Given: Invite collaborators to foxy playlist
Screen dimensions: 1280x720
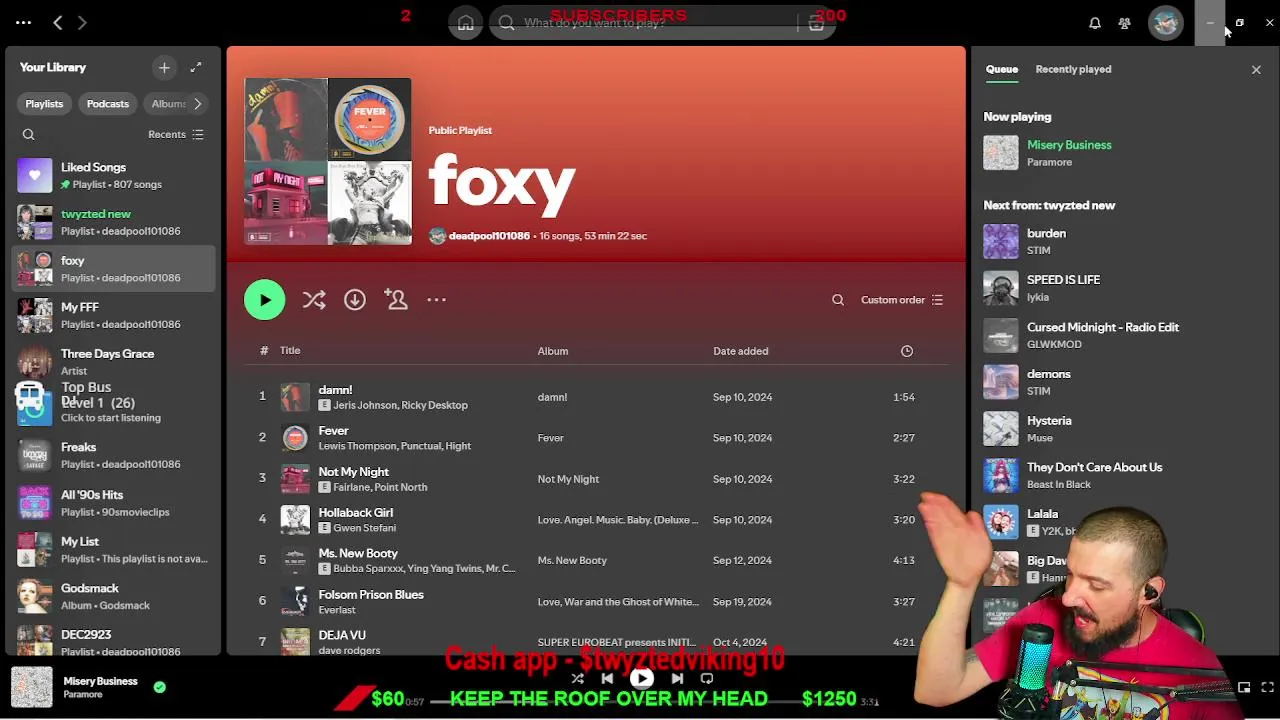Looking at the screenshot, I should point(396,300).
